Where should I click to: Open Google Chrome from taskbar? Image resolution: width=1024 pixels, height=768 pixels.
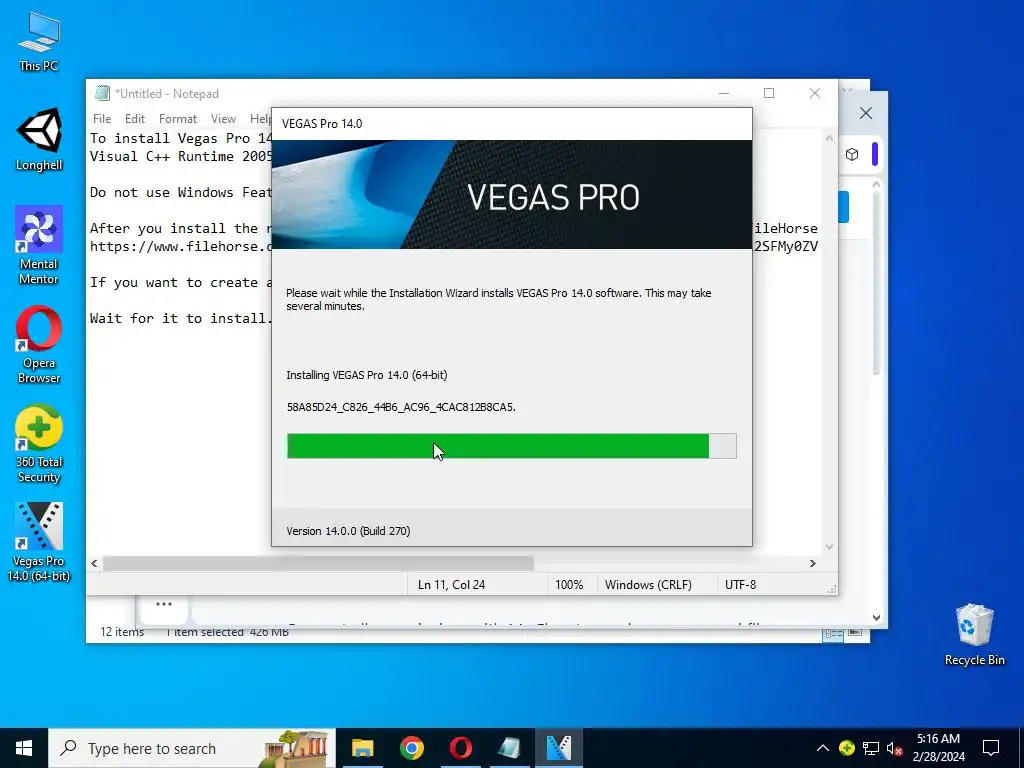(411, 748)
